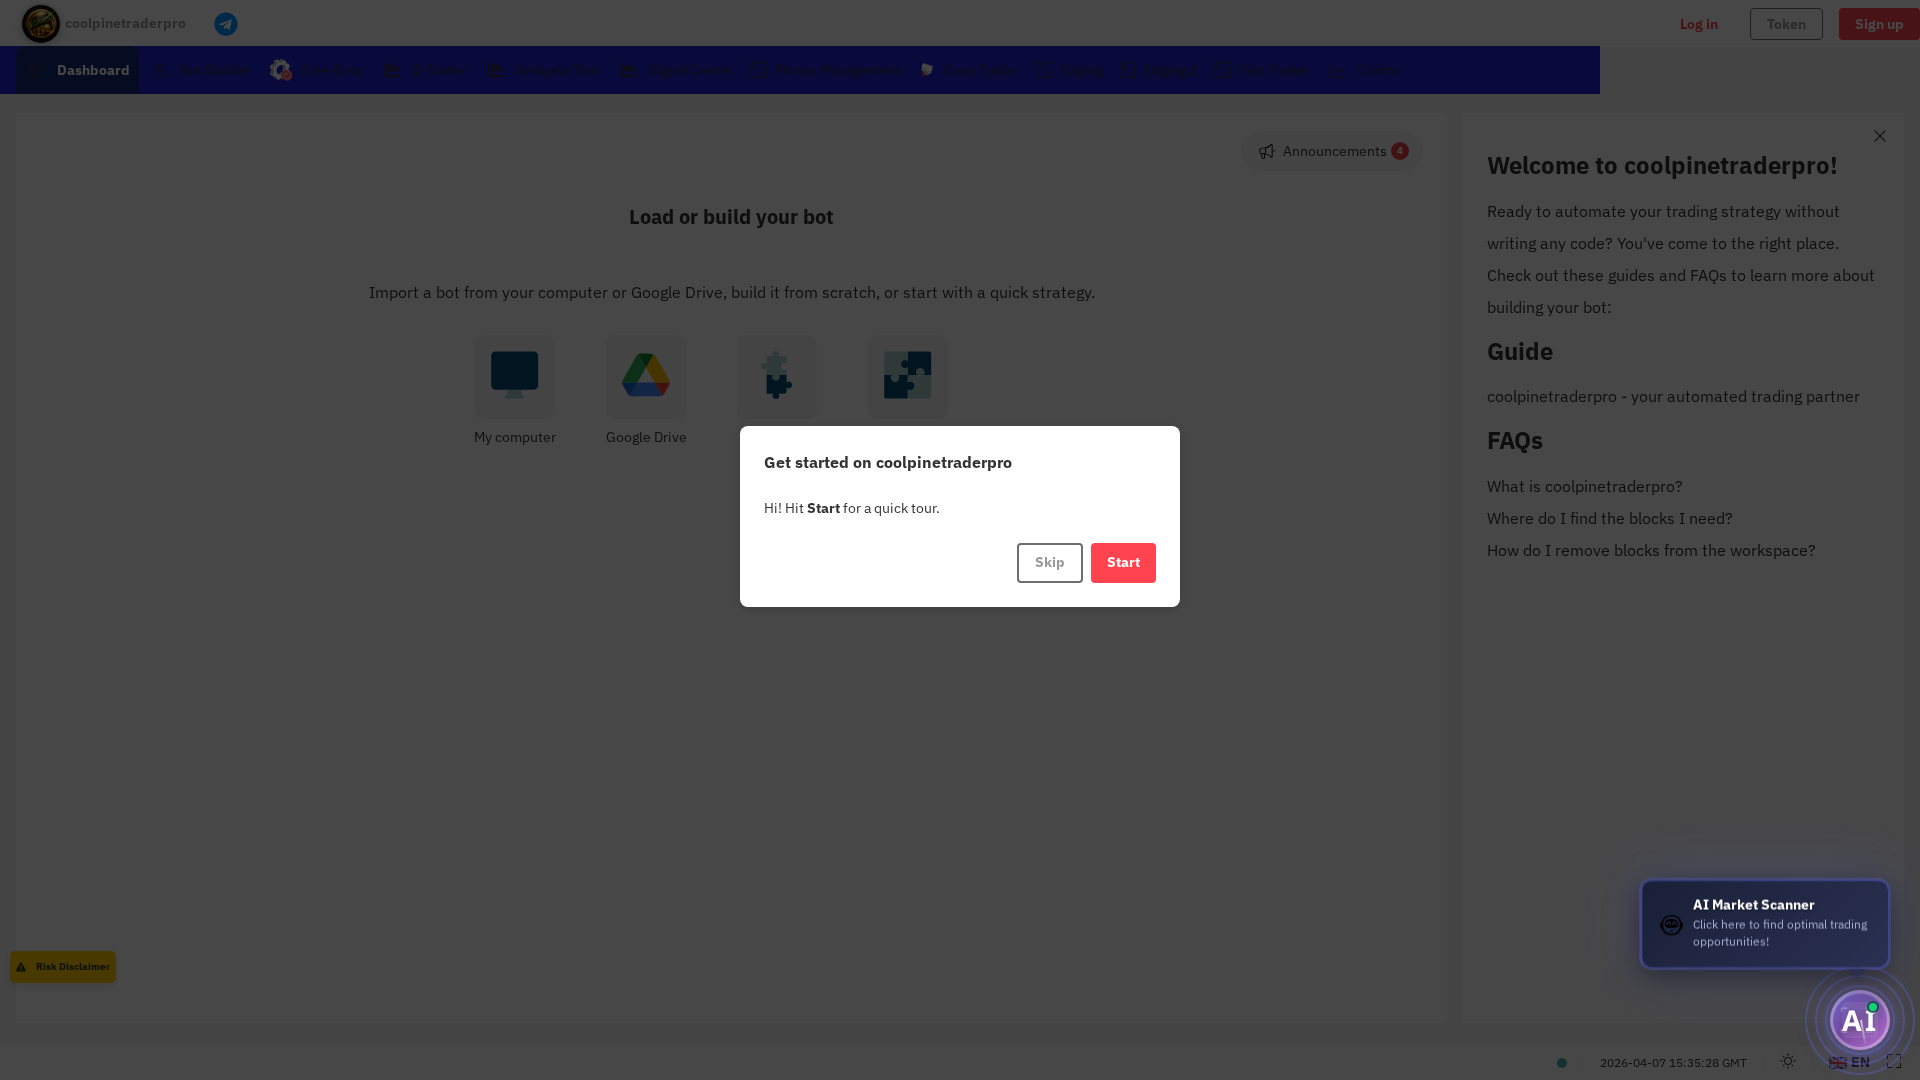Click the Announcements megaphone icon
The height and width of the screenshot is (1080, 1920).
[1267, 152]
